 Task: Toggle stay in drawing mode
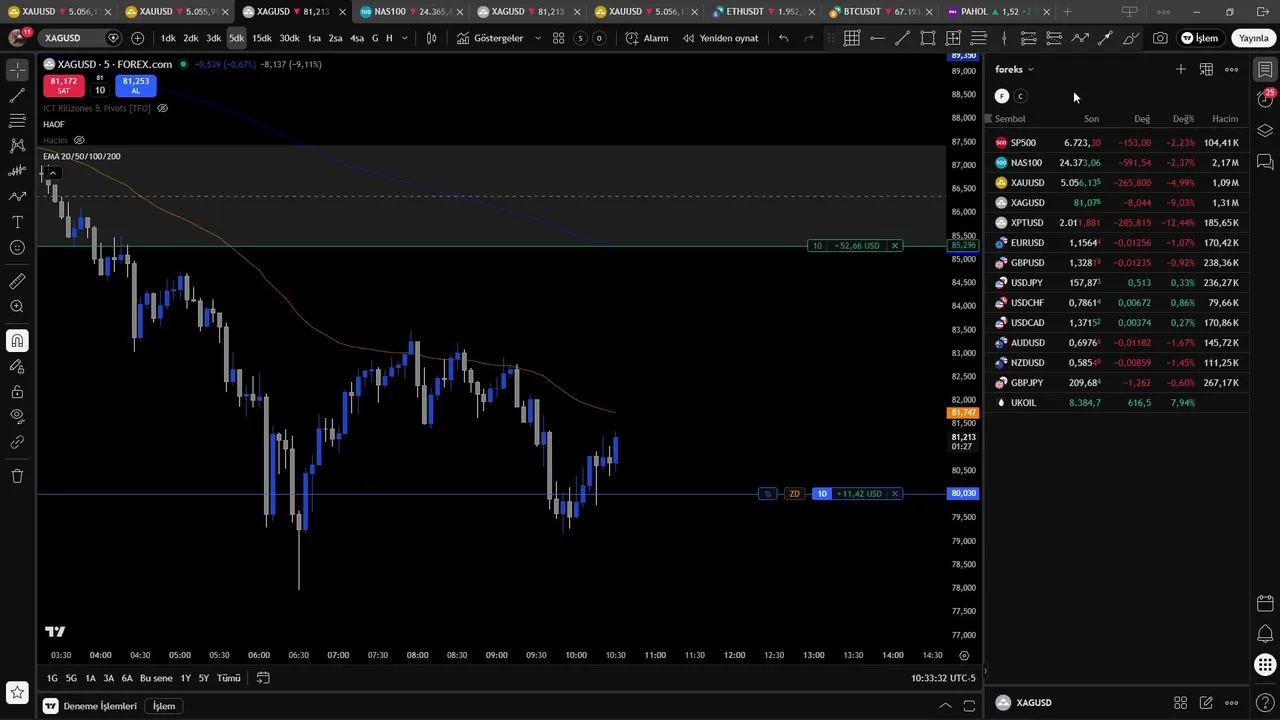[17, 366]
